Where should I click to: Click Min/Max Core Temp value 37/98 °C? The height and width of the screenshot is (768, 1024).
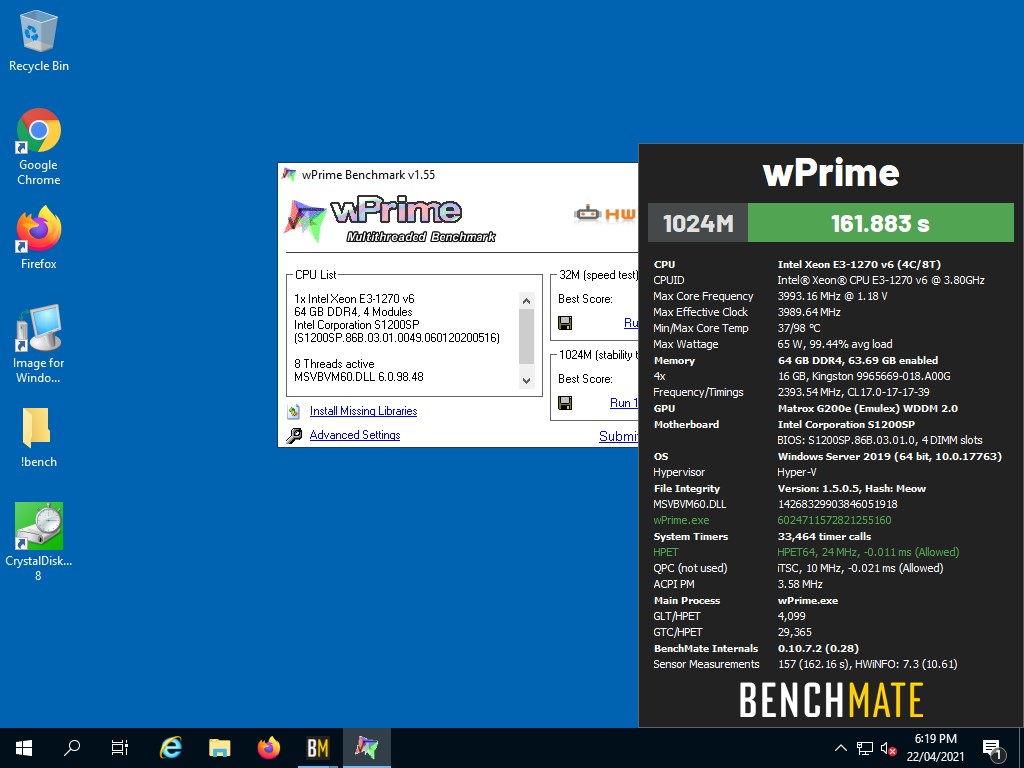(799, 328)
